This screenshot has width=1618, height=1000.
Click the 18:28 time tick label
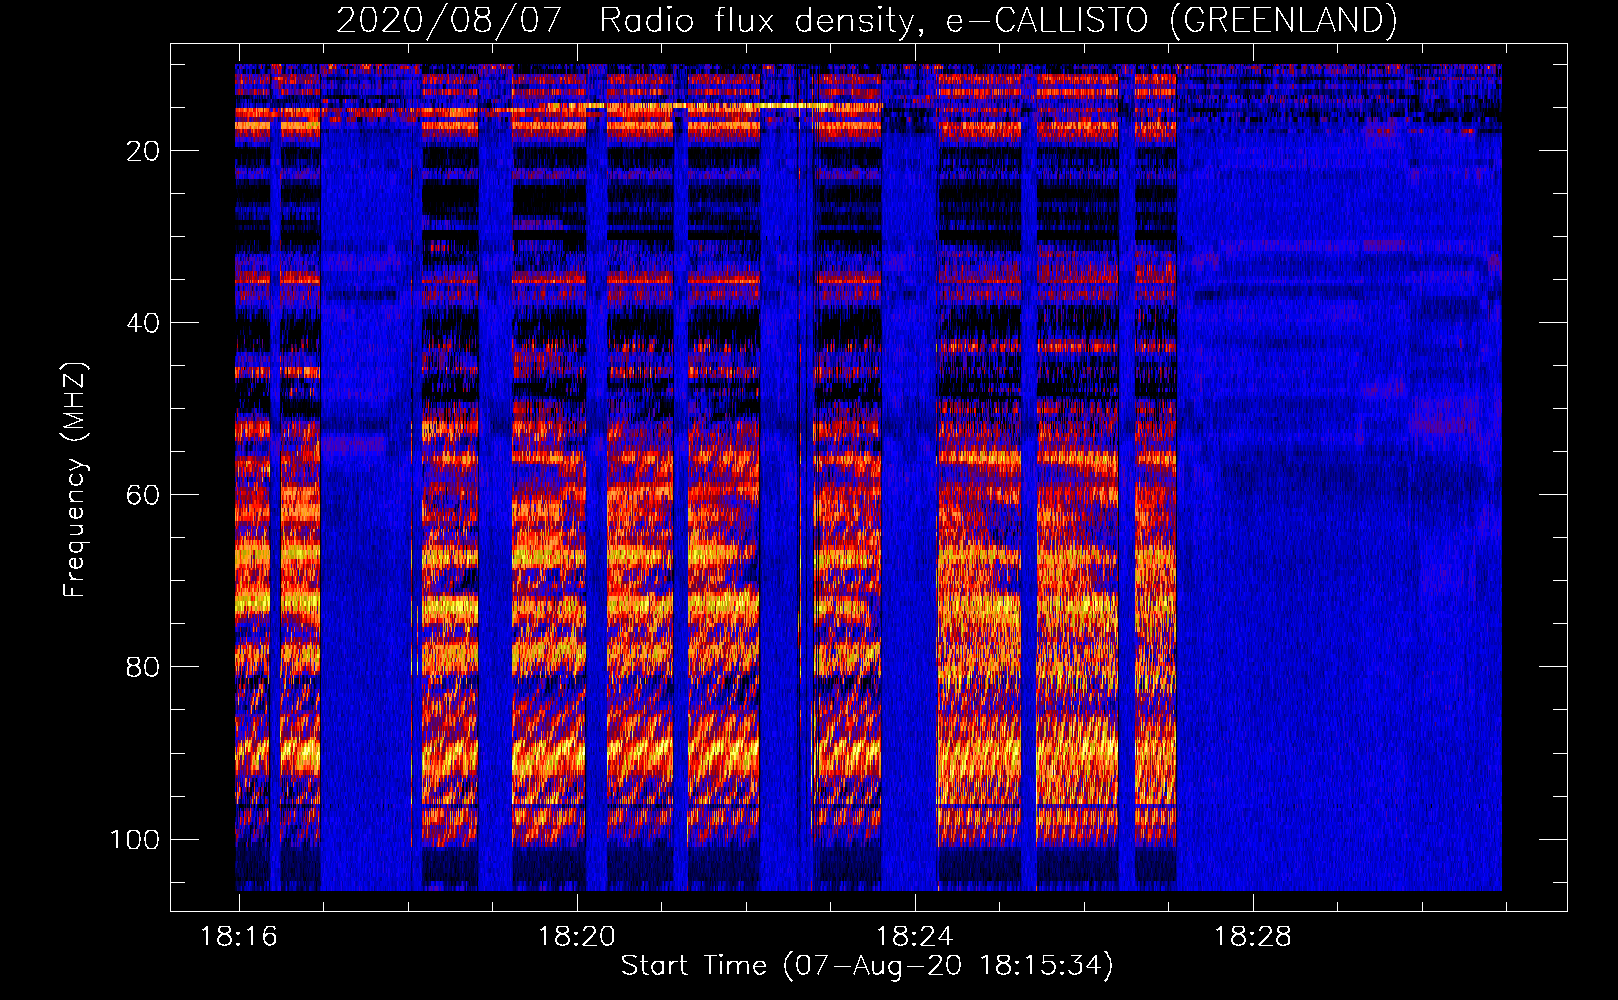tap(1252, 937)
